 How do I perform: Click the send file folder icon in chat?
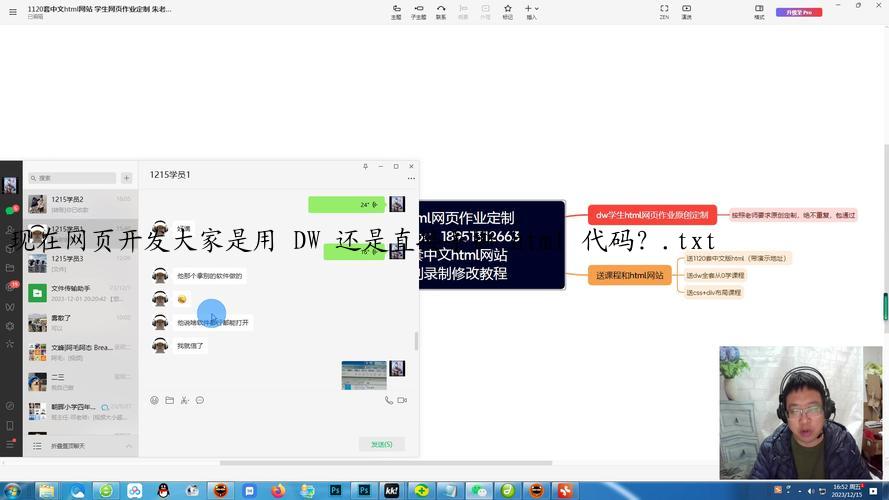[x=170, y=400]
